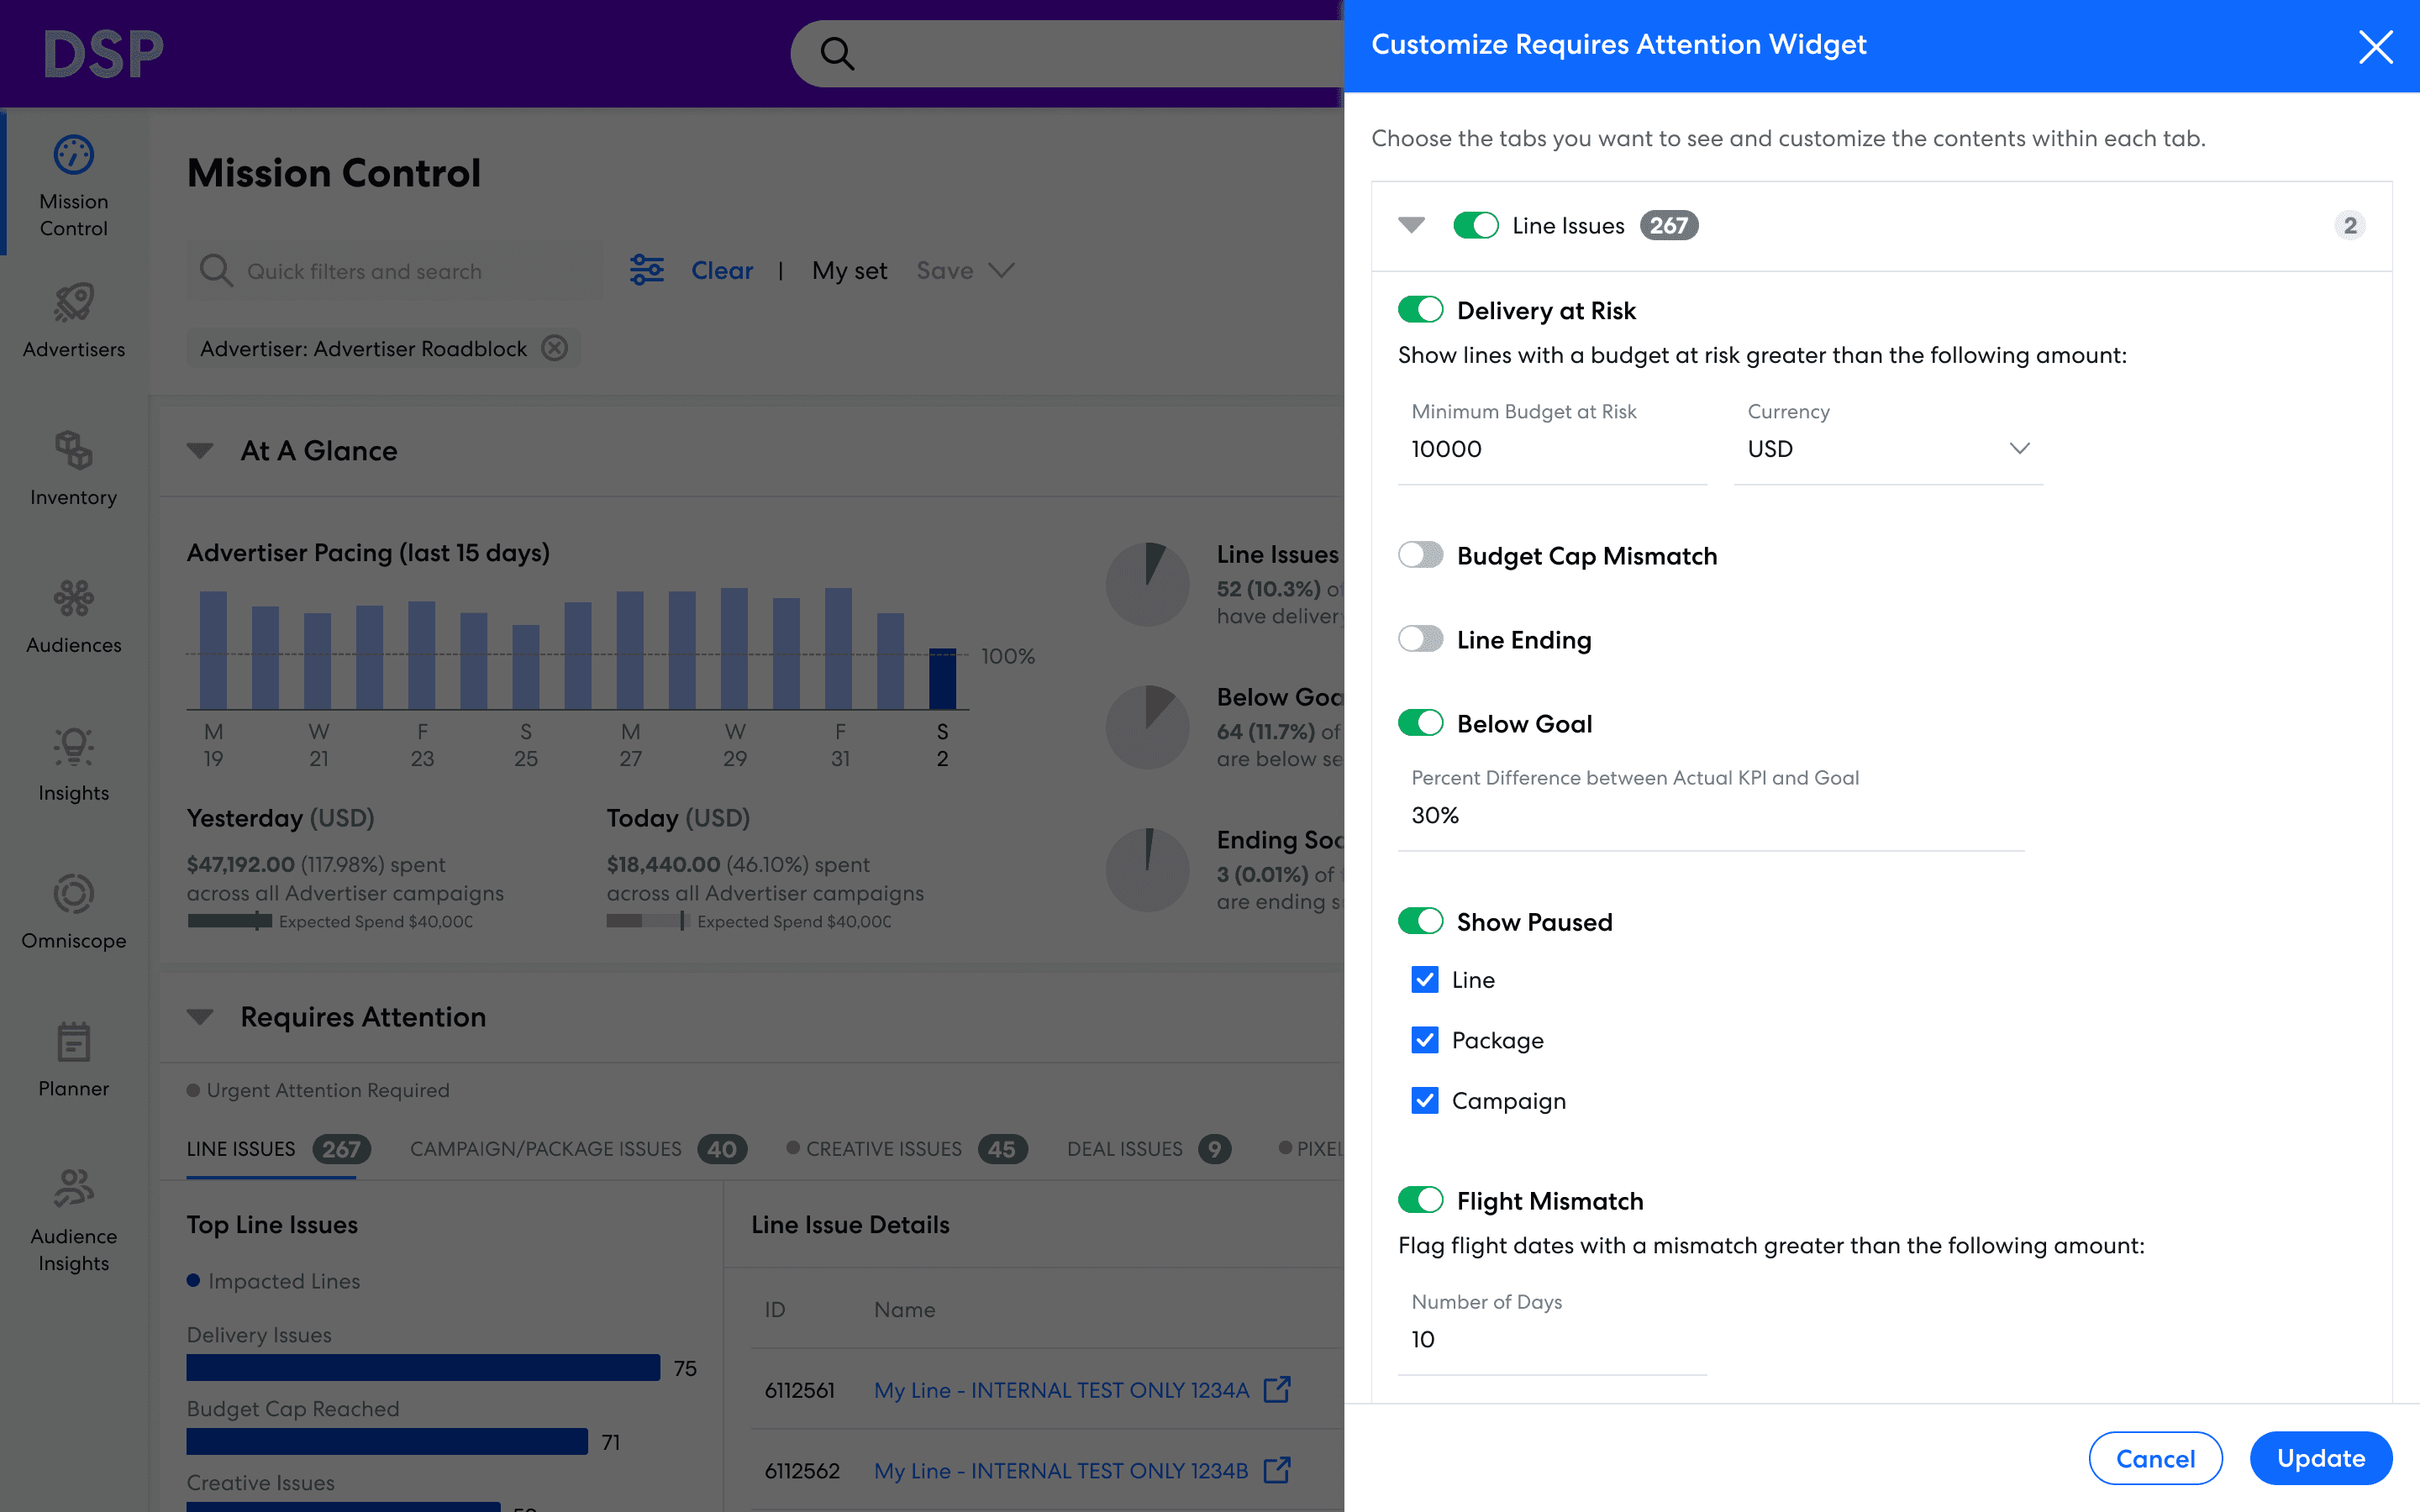Open external link icon for line 1234A

click(x=1277, y=1389)
